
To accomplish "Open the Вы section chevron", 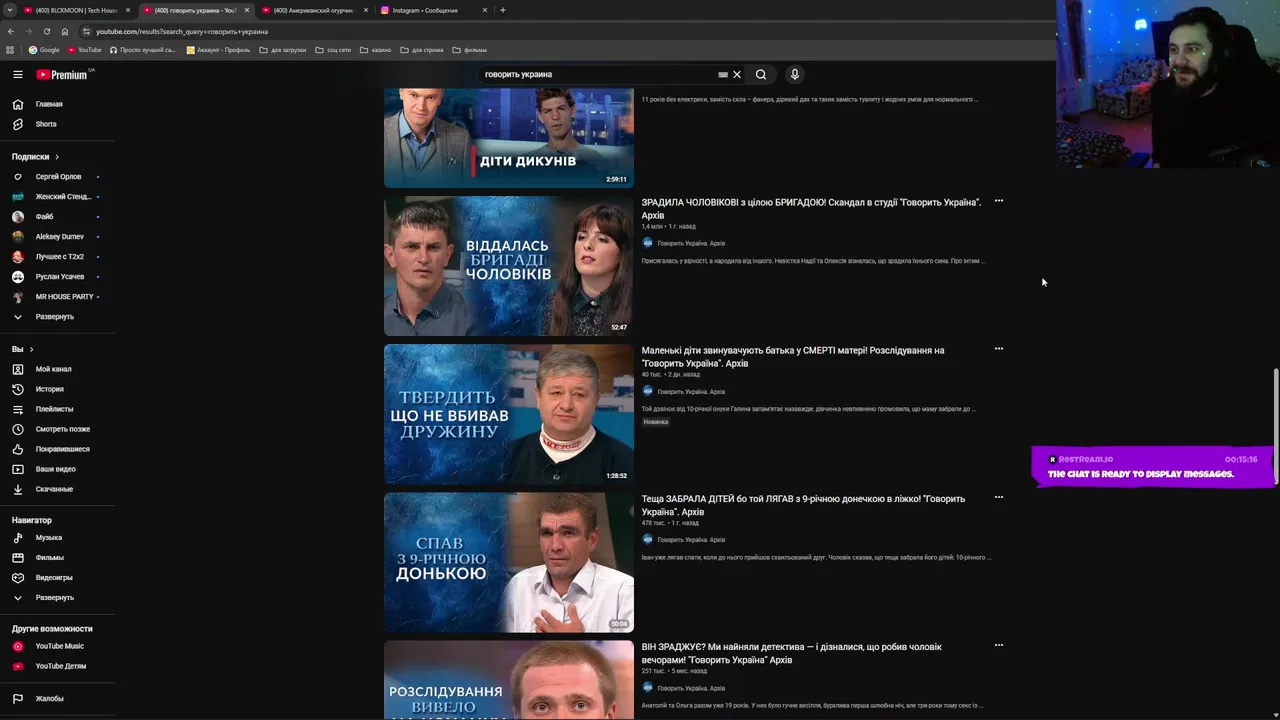I will (31, 349).
